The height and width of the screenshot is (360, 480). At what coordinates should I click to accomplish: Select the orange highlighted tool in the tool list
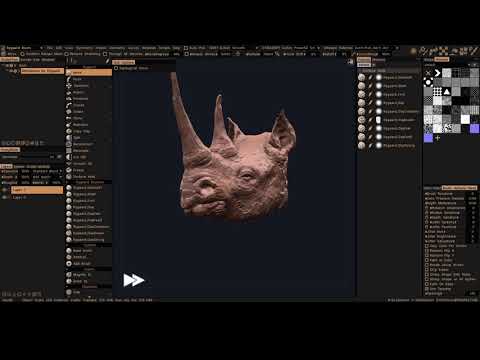[89, 72]
